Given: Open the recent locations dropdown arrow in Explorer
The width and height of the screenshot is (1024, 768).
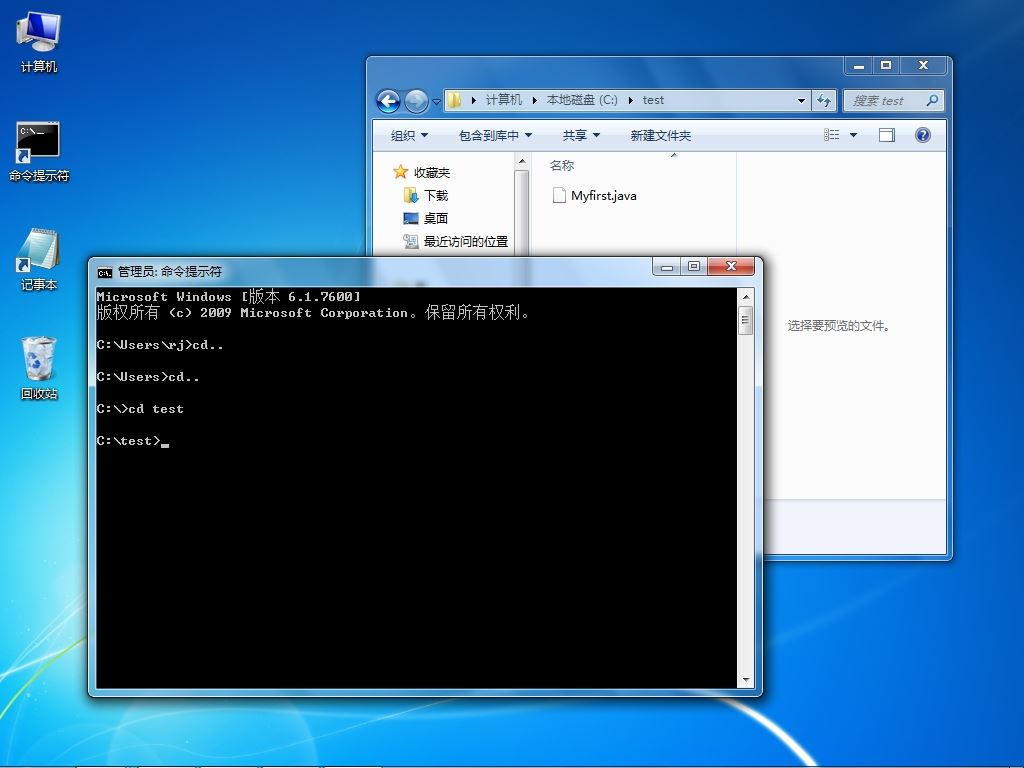Looking at the screenshot, I should click(436, 102).
